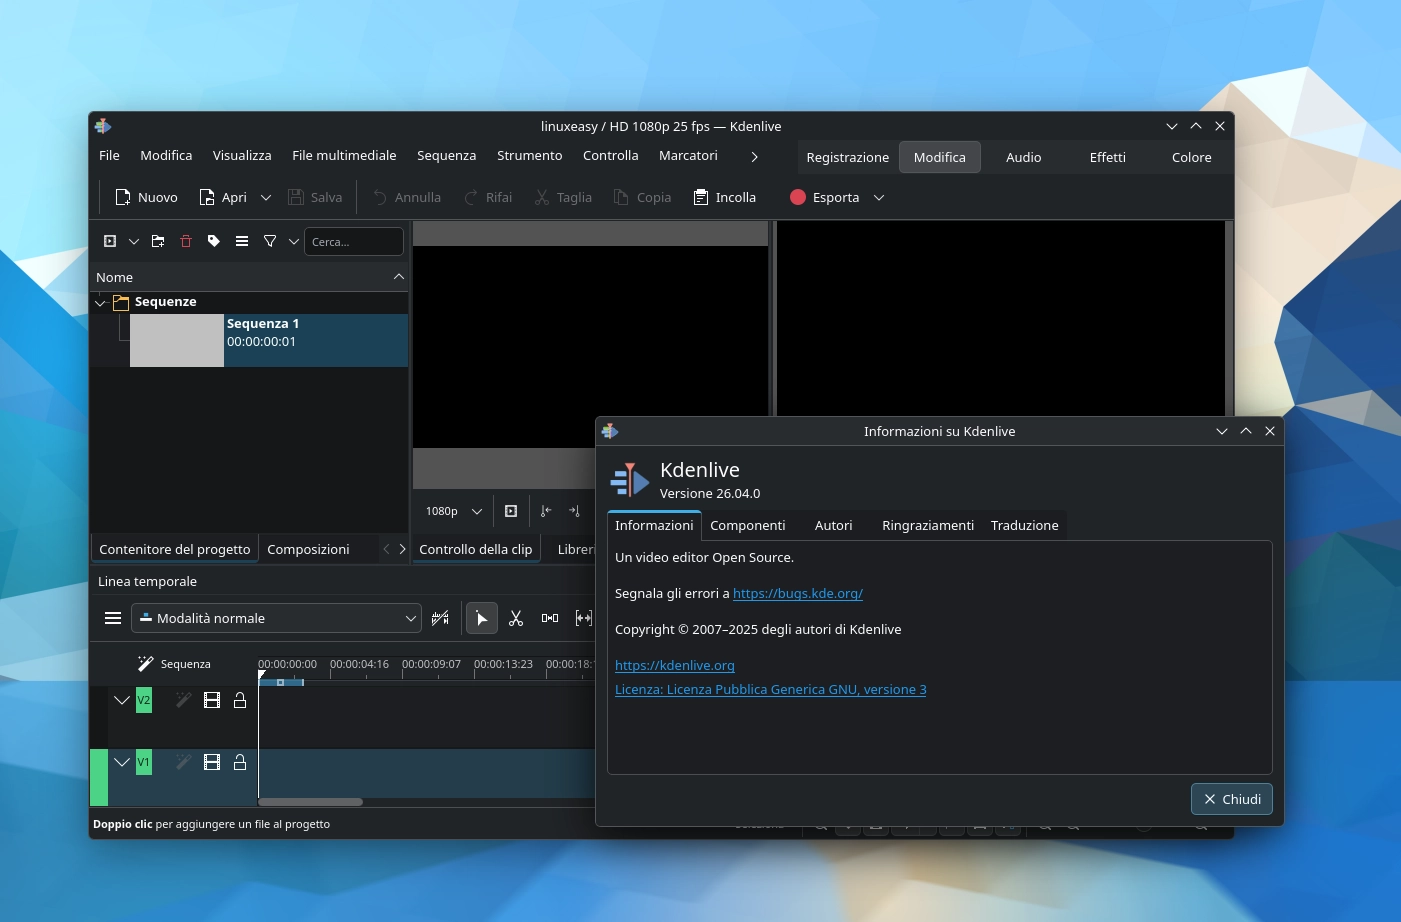
Task: Click the spacer tool in timeline toolbar
Action: pyautogui.click(x=550, y=618)
